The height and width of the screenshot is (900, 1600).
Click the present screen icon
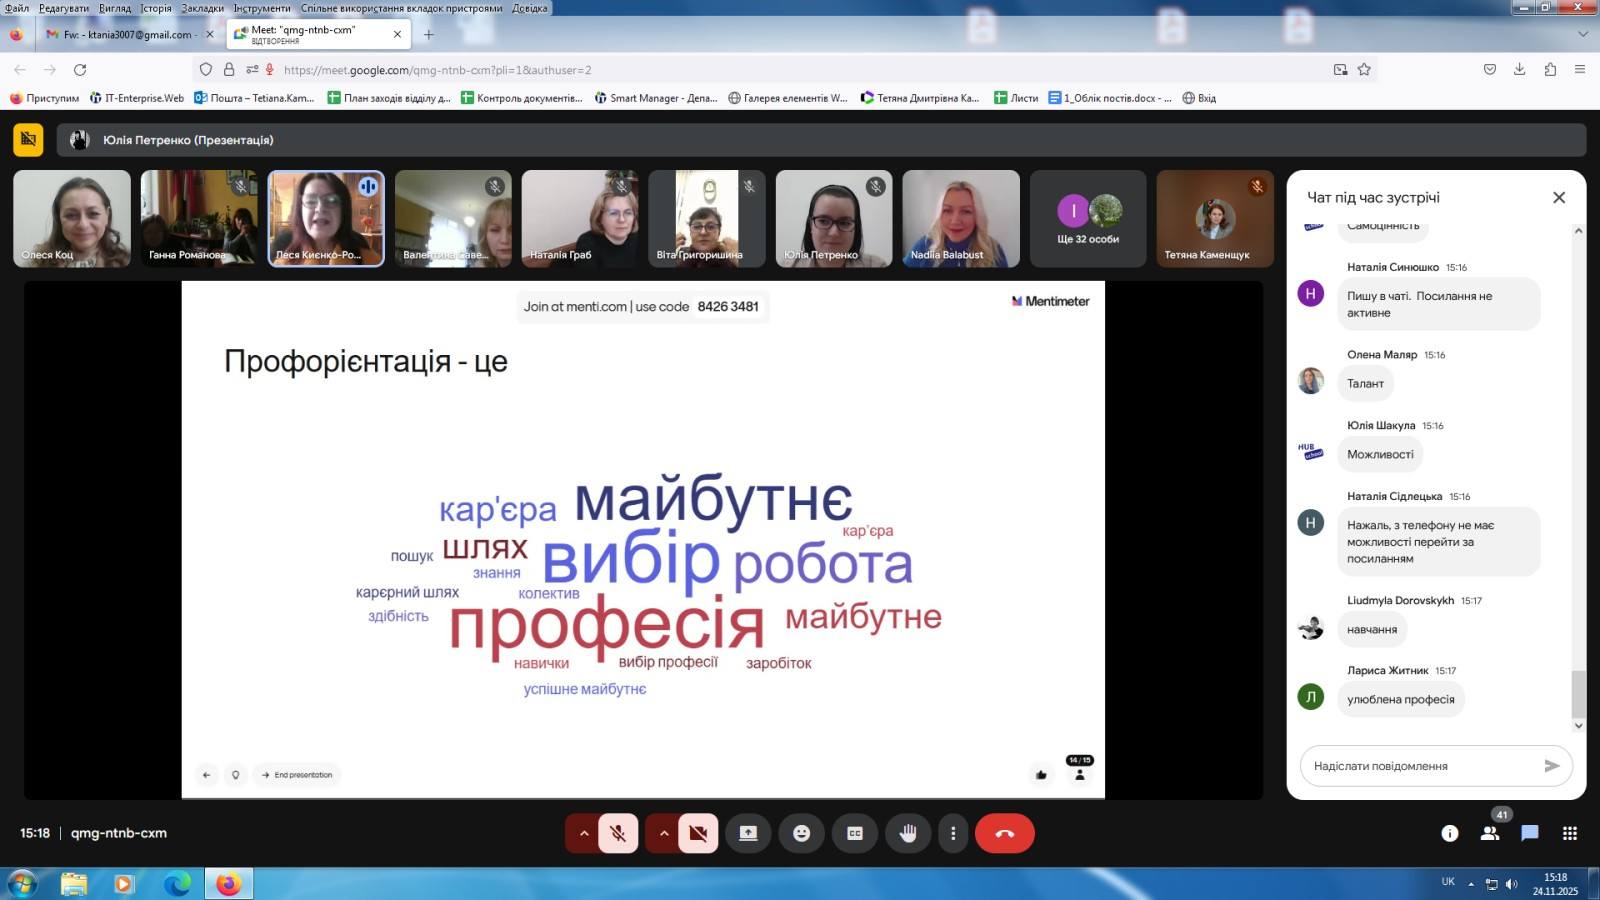coord(748,833)
